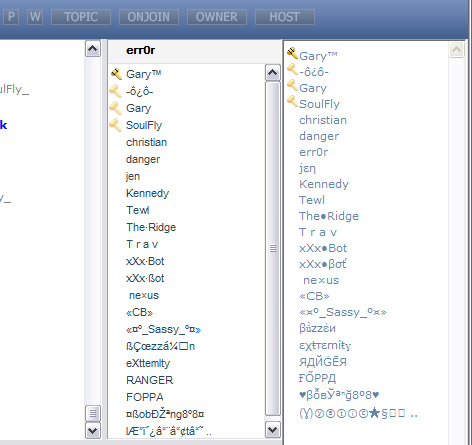Click the gavel icon next to SoulFly in right panel
Screen dimensions: 472x445
click(292, 101)
